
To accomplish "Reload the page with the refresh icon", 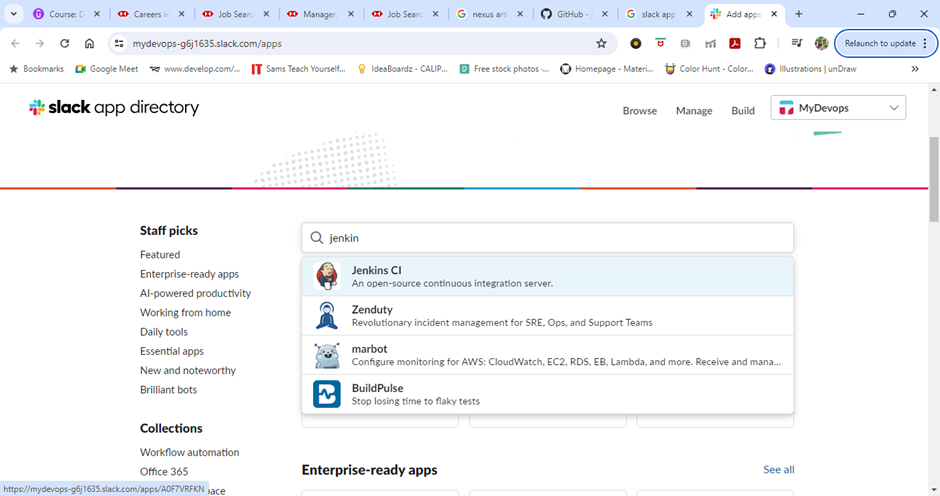I will click(x=65, y=43).
